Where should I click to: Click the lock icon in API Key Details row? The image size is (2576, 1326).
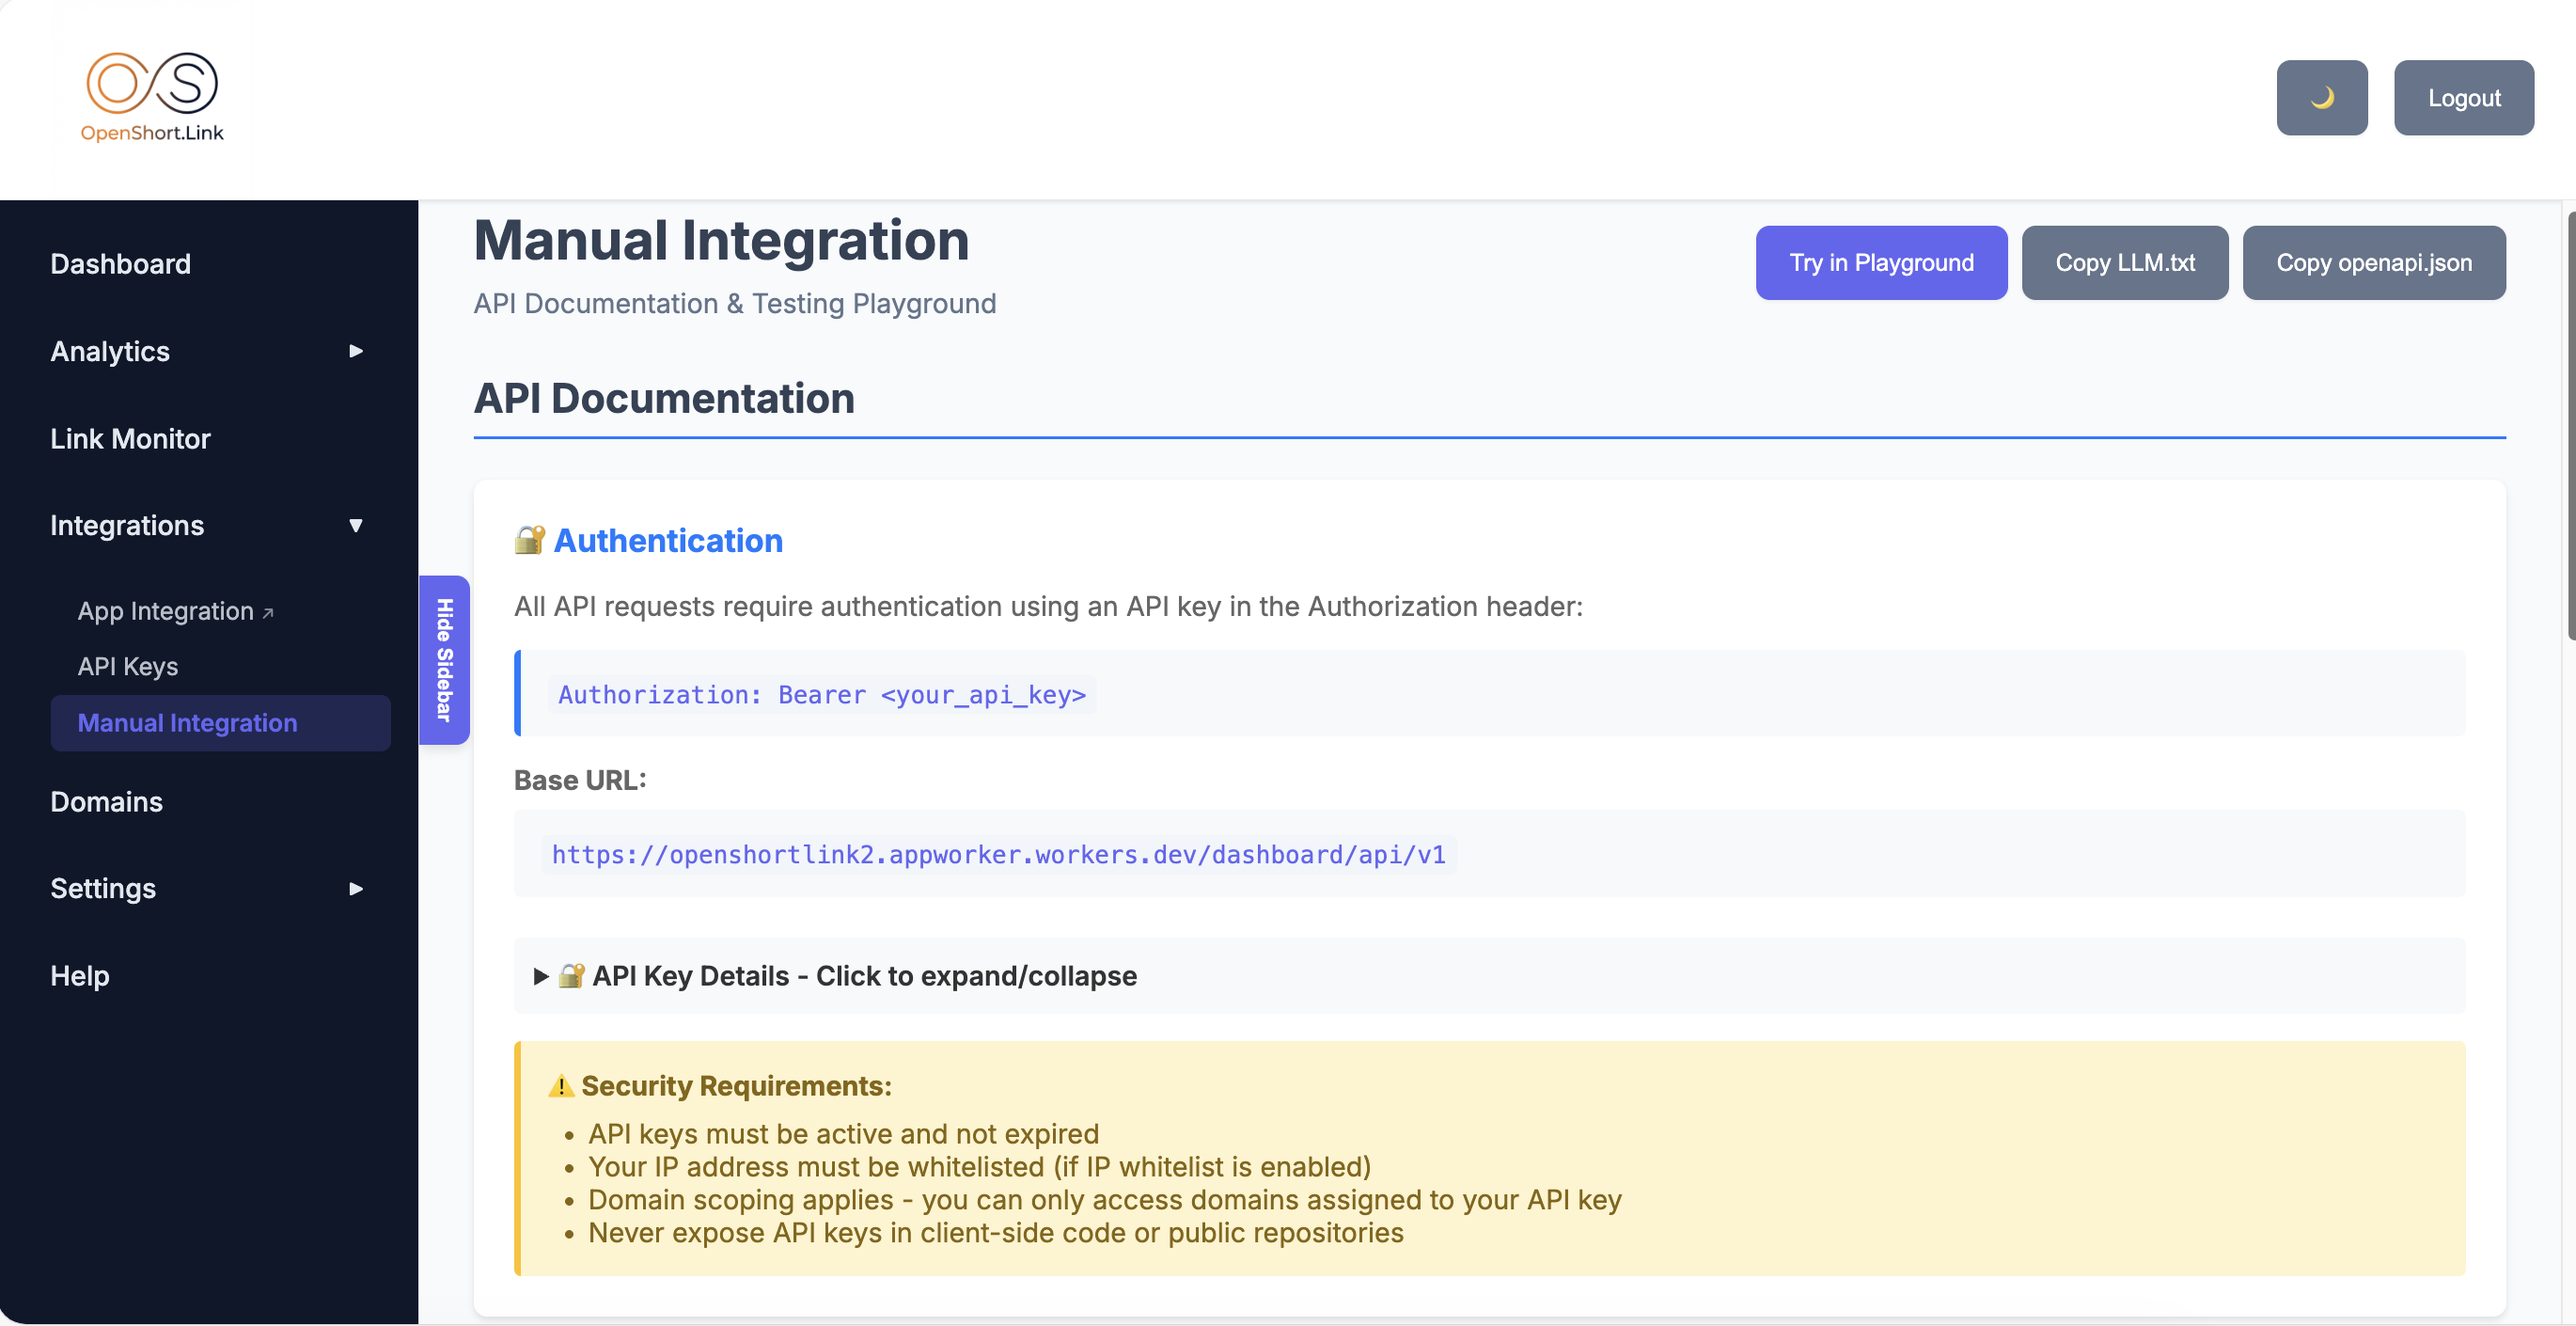571,976
